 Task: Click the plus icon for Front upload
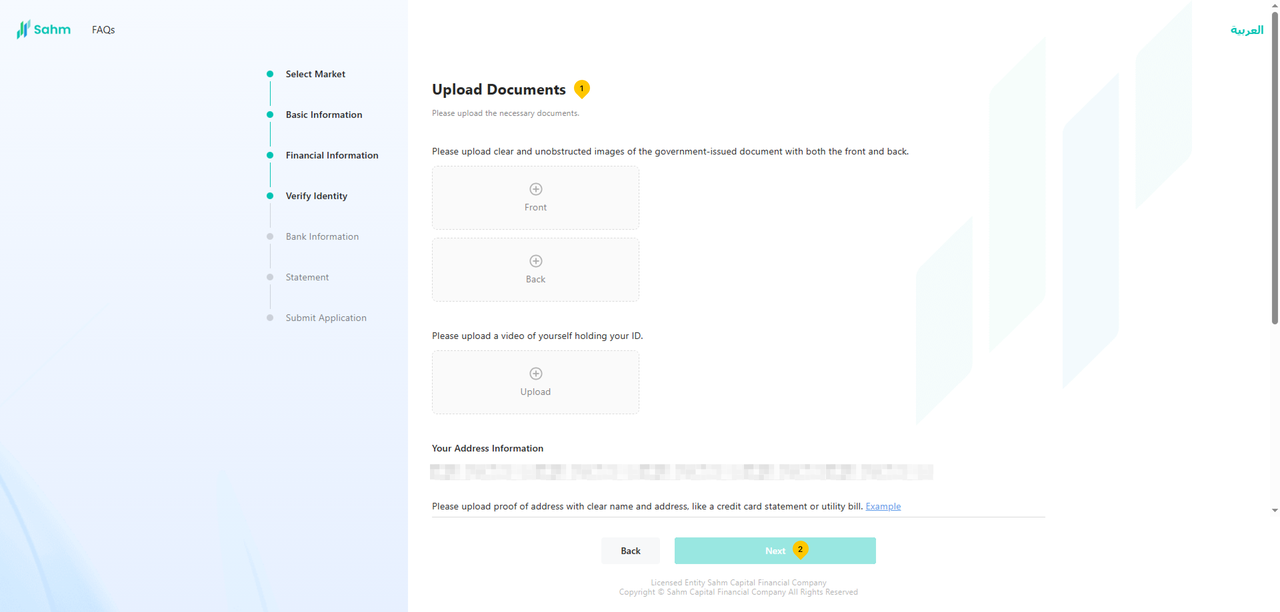[x=535, y=189]
